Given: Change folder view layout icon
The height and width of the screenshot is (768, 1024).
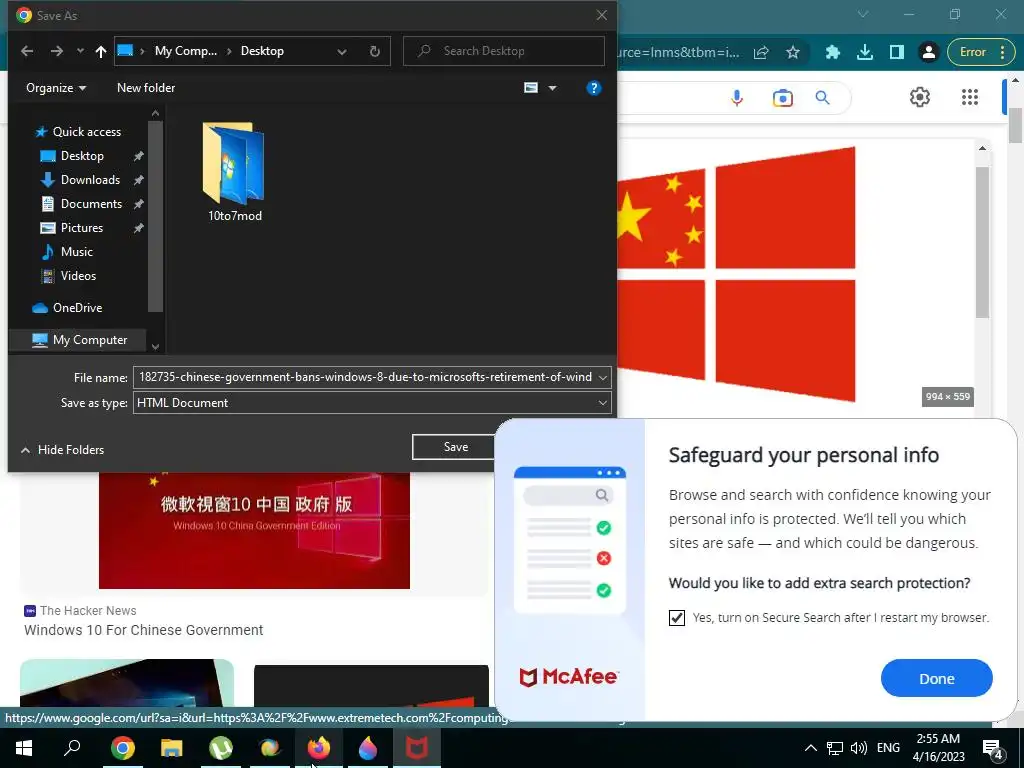Looking at the screenshot, I should [531, 88].
